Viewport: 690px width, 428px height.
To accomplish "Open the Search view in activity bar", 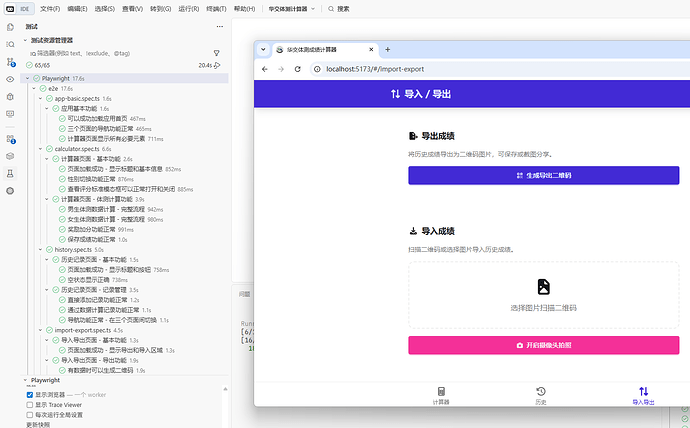I will (10, 44).
